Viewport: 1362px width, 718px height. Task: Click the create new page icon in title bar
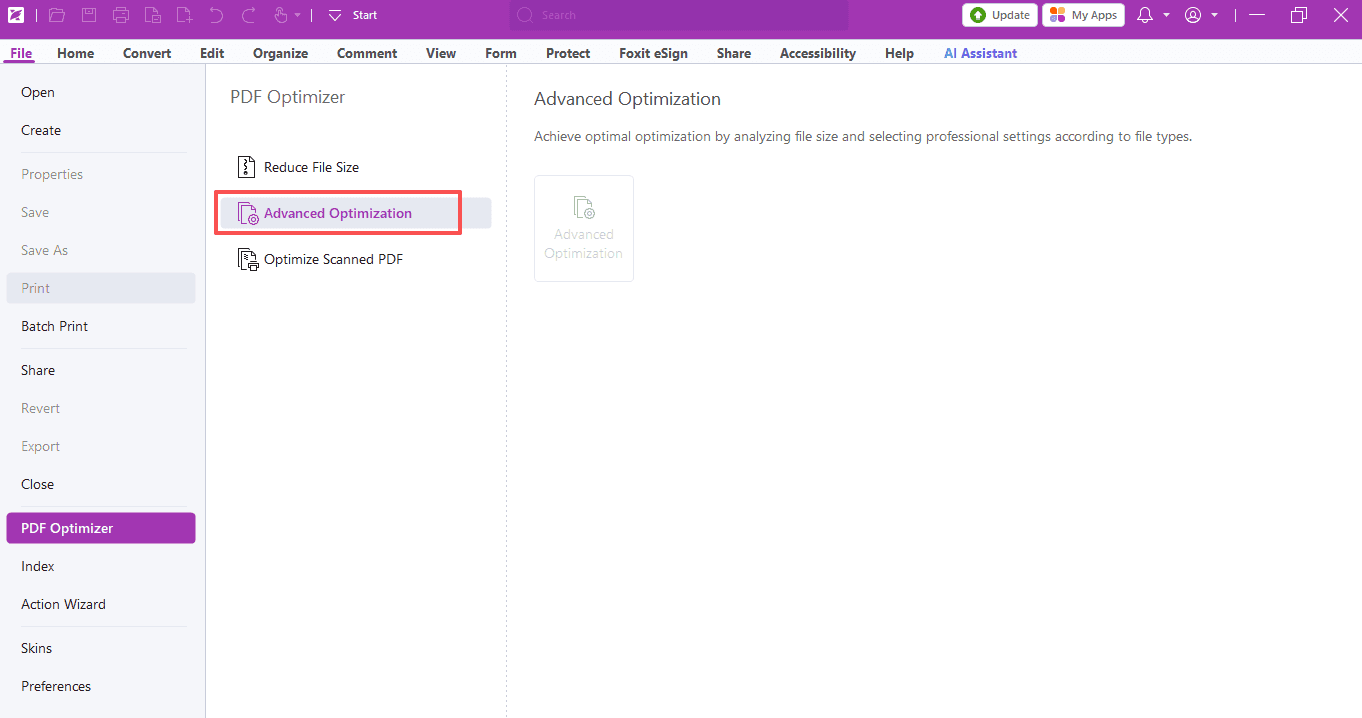(185, 15)
